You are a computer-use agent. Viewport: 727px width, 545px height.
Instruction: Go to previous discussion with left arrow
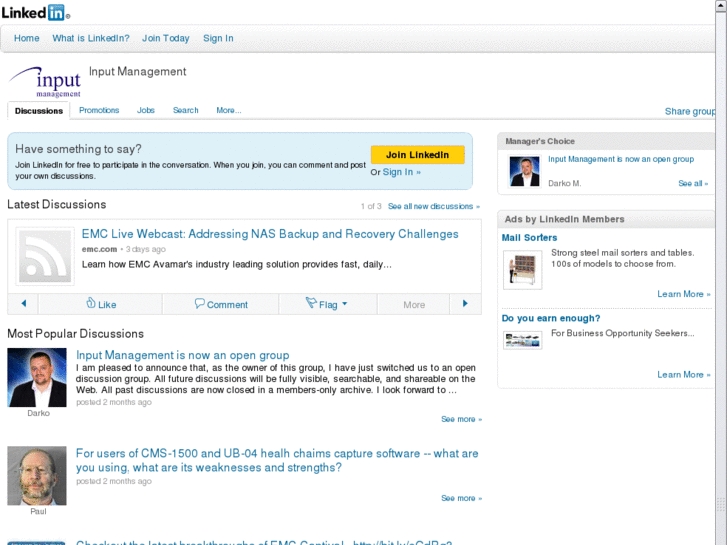pos(23,304)
